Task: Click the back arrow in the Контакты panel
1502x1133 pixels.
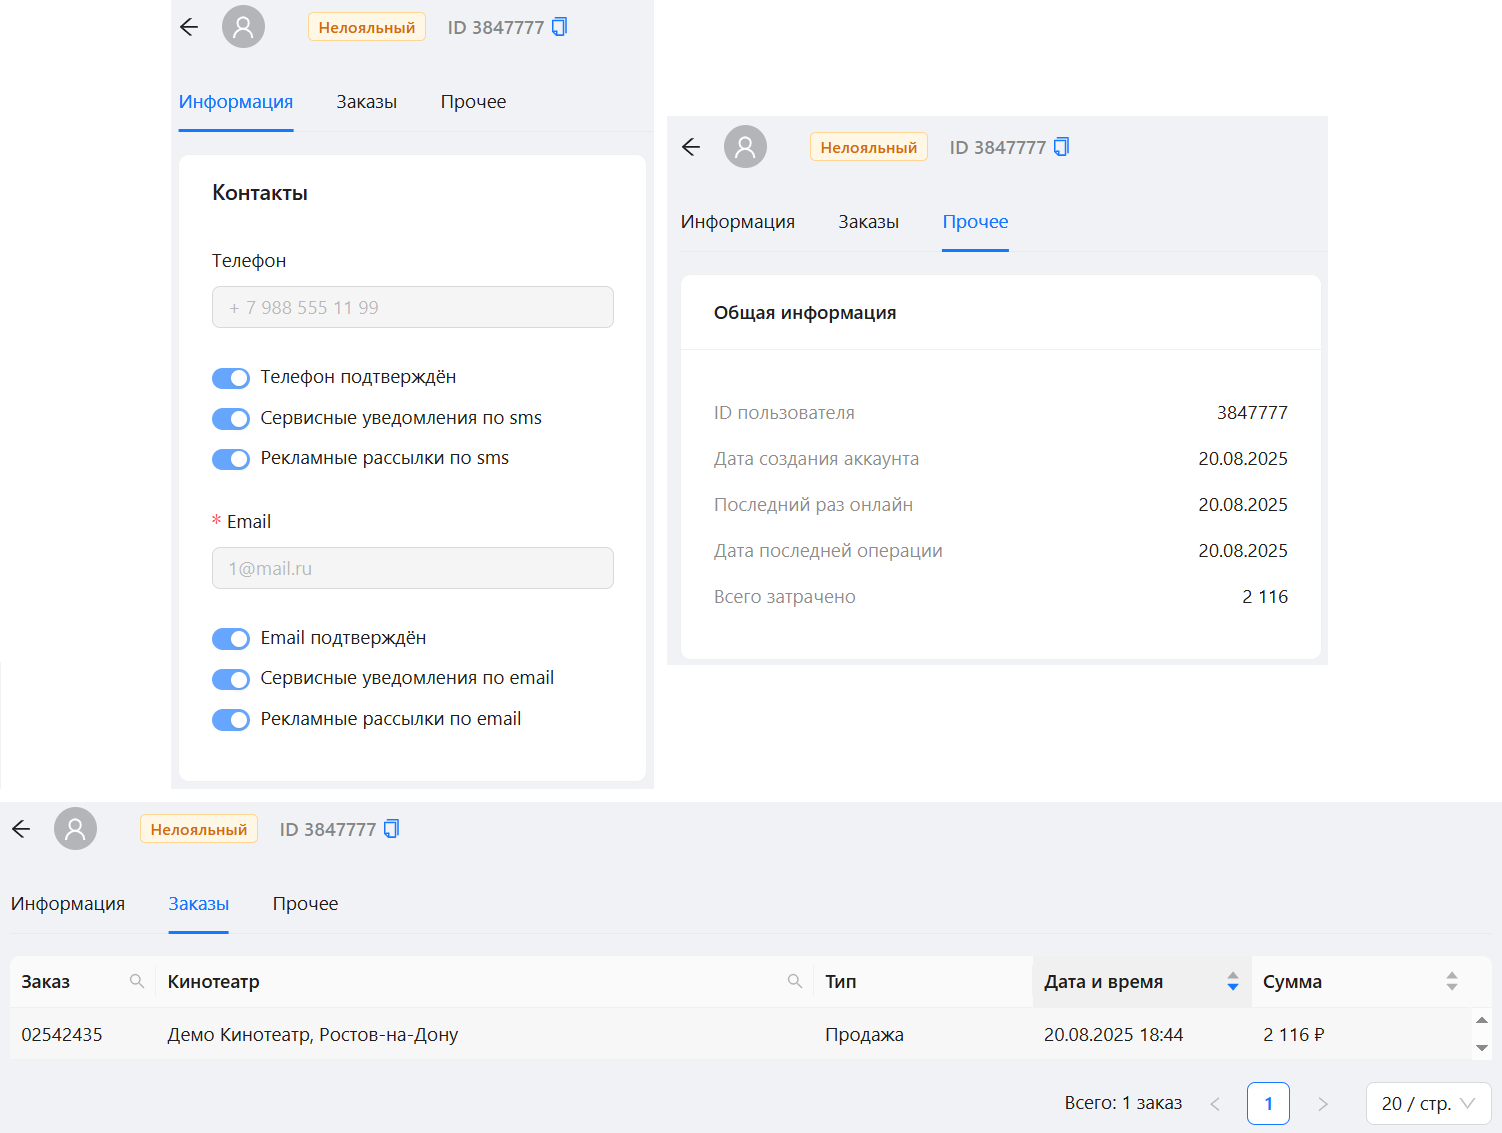Action: 189,27
